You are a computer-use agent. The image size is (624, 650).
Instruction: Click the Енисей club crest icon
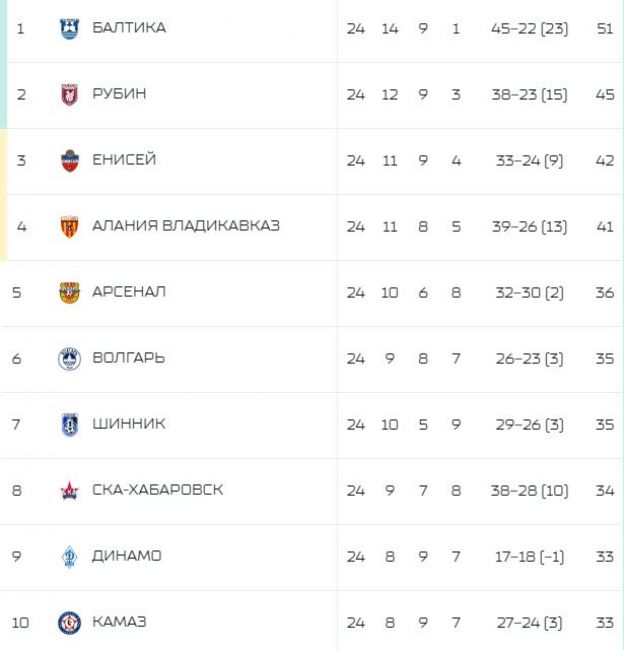click(x=69, y=161)
